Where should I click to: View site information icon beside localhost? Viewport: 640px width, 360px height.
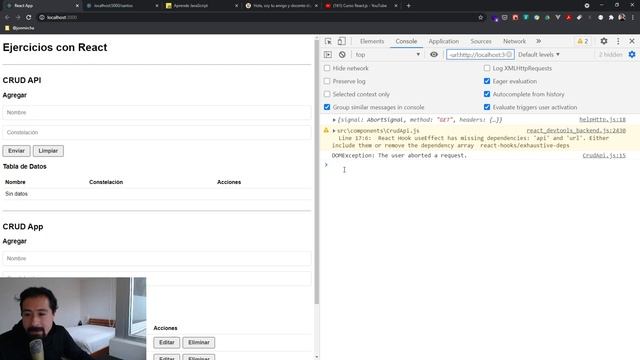tap(42, 18)
